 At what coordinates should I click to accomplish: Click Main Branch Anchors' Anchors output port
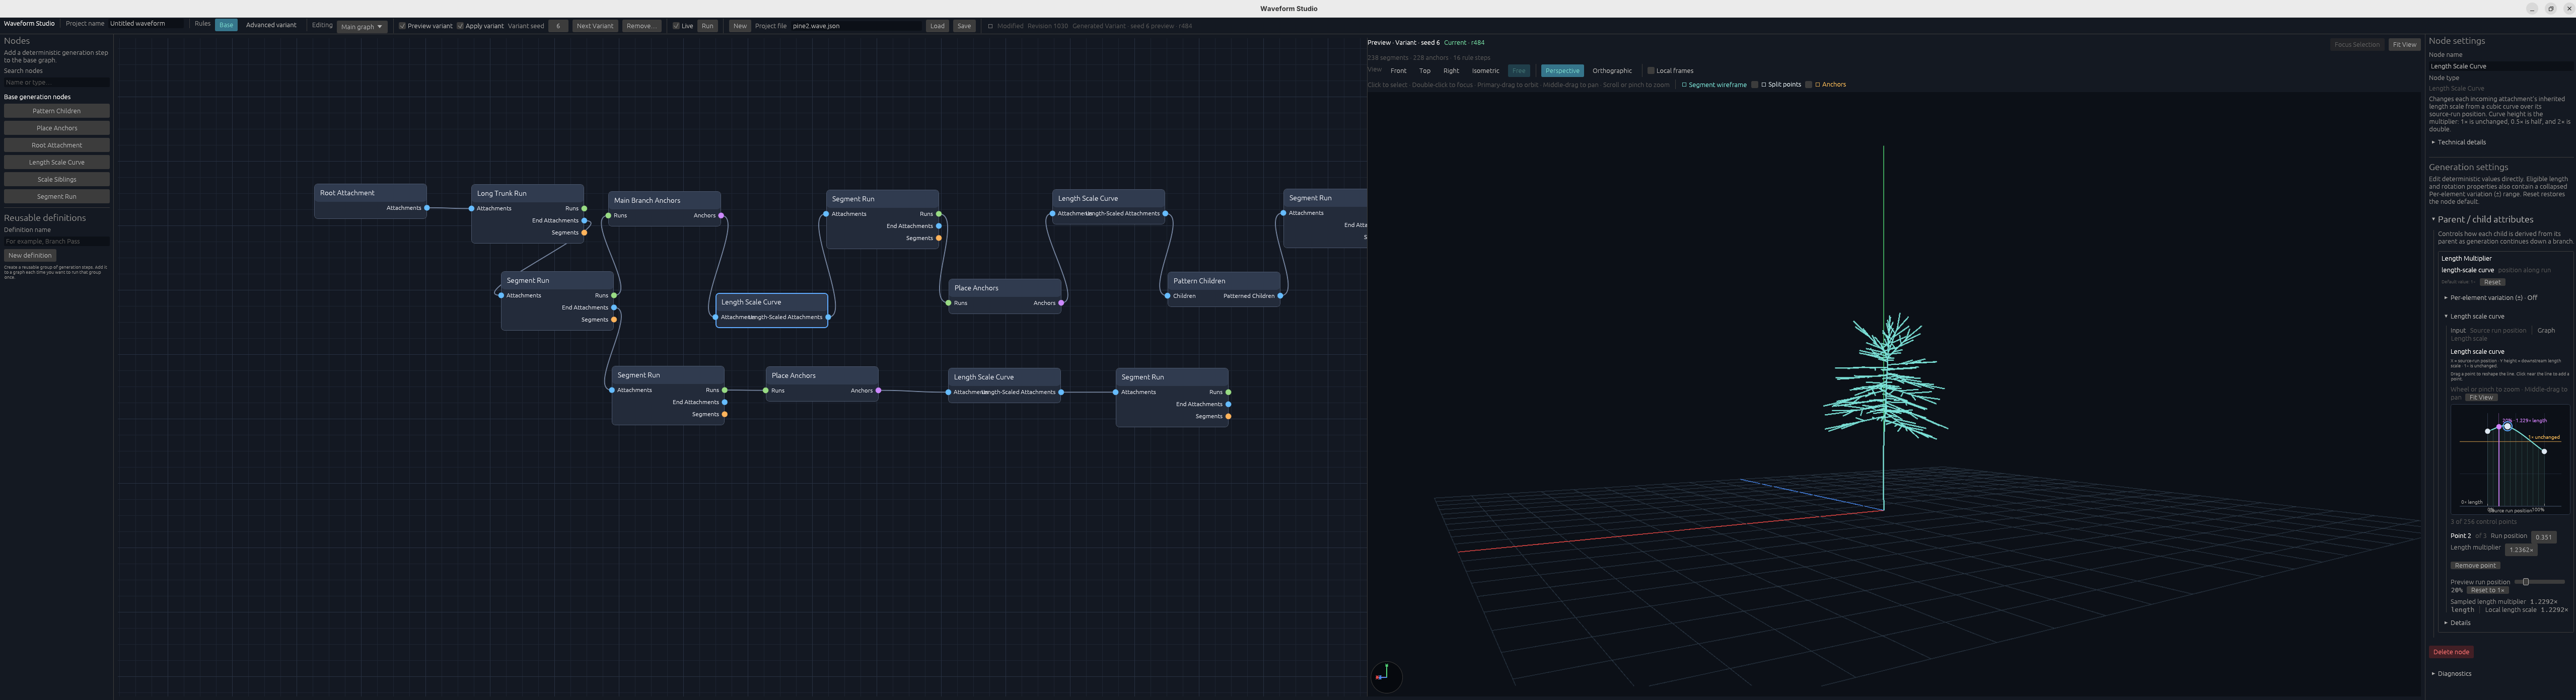point(721,215)
